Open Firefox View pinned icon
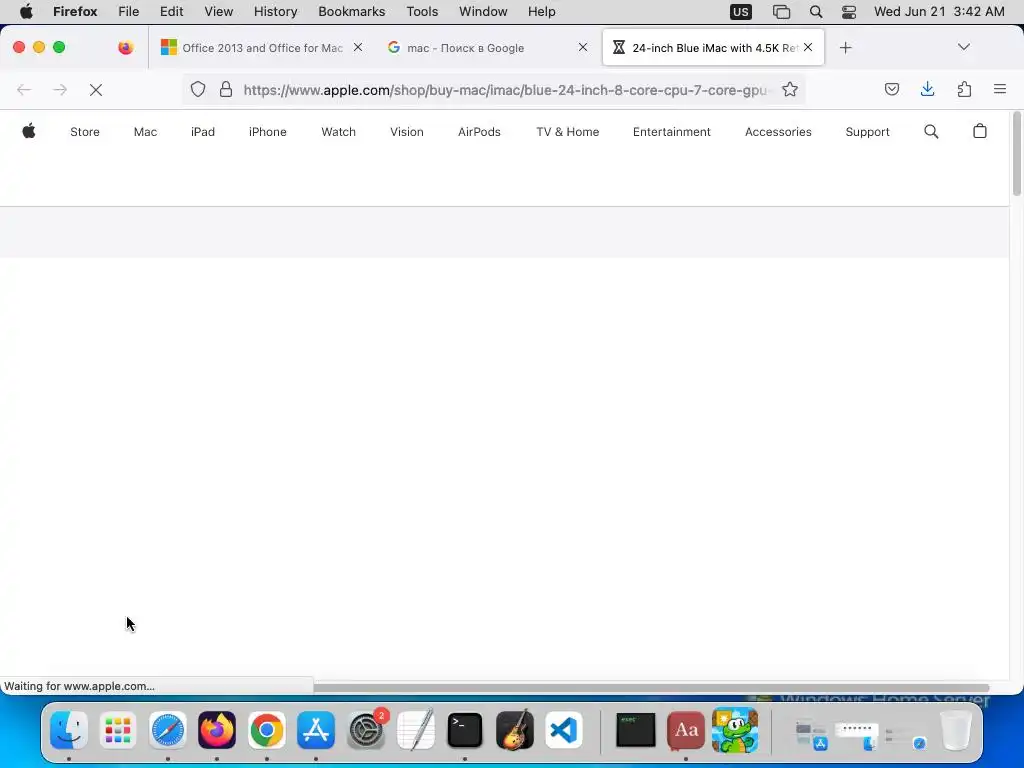This screenshot has height=768, width=1024. (x=126, y=48)
